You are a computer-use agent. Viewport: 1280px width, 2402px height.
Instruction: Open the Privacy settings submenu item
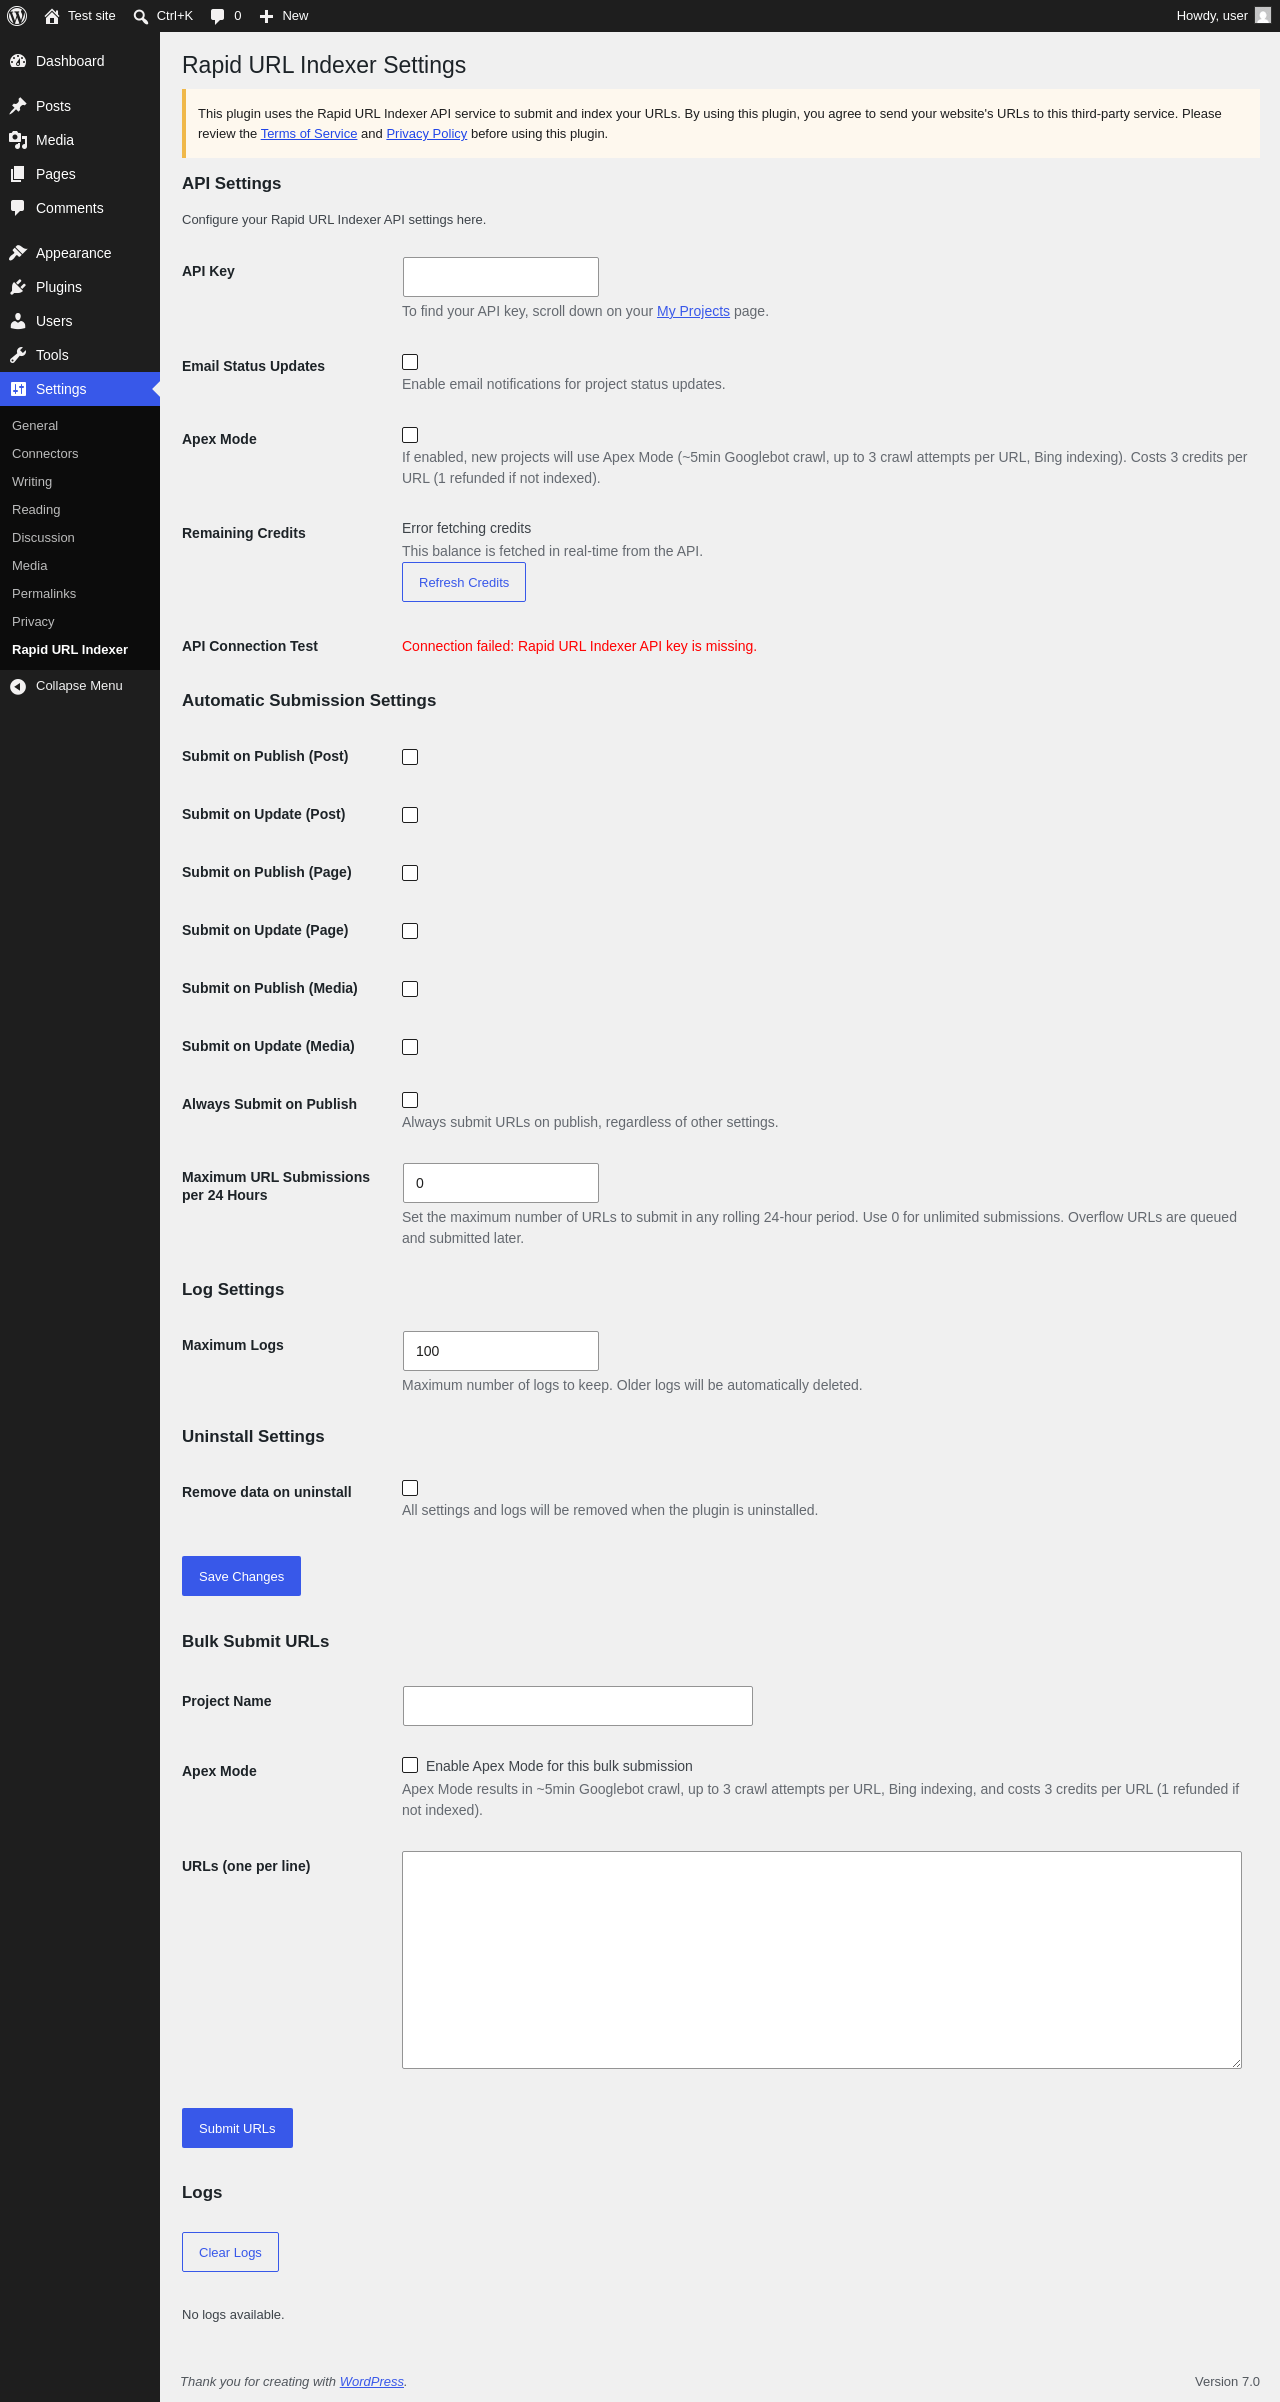(33, 622)
